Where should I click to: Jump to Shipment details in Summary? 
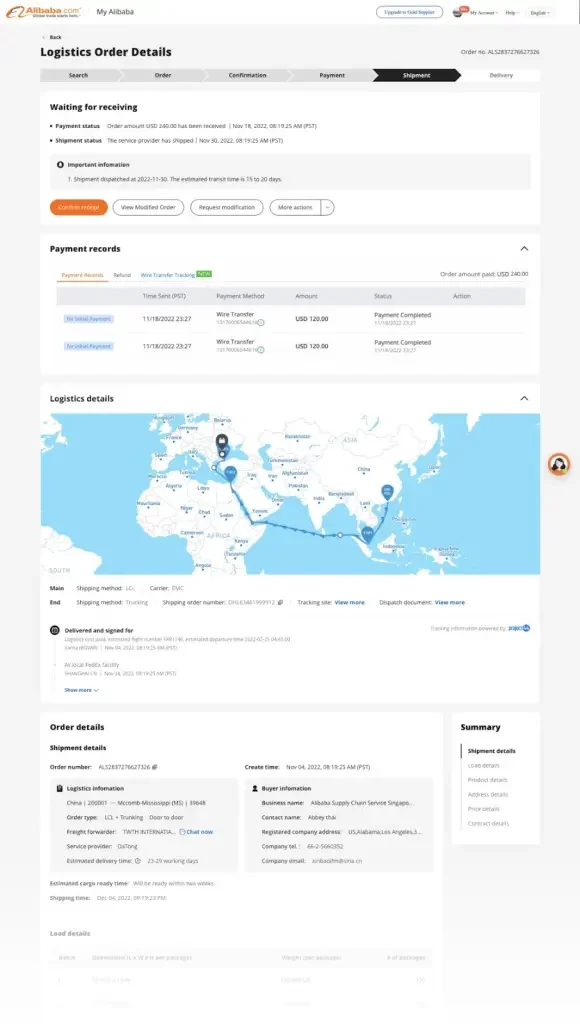point(491,751)
